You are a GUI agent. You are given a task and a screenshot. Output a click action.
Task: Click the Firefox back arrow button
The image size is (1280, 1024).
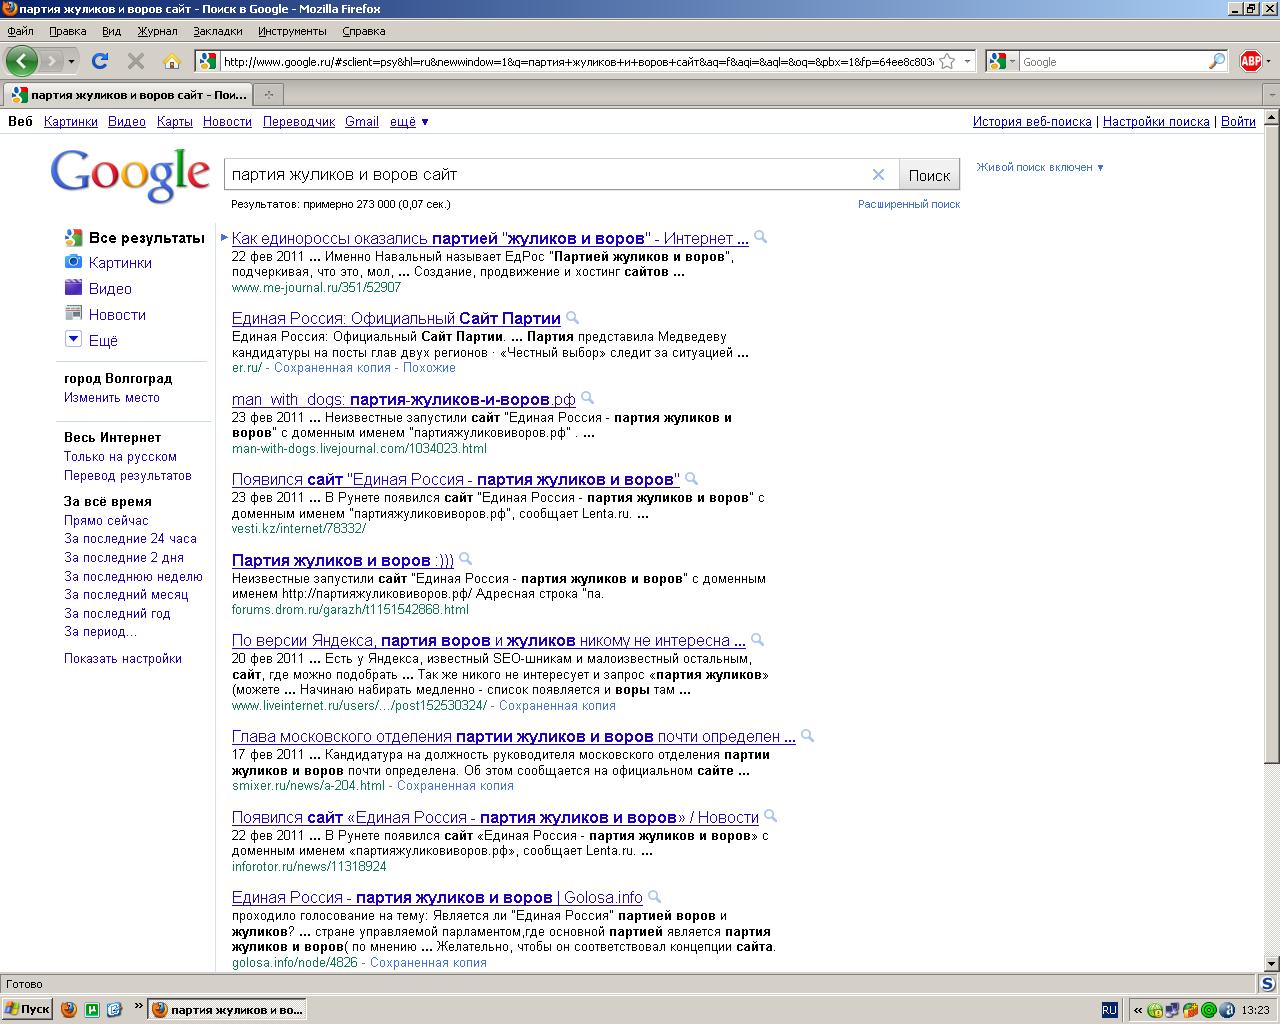pyautogui.click(x=22, y=61)
